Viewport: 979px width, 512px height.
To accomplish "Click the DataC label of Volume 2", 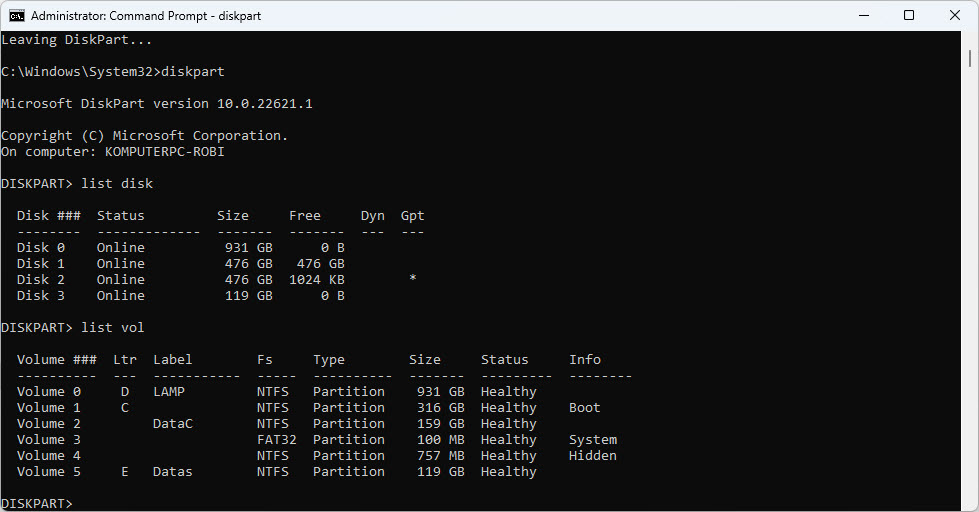I will click(173, 423).
